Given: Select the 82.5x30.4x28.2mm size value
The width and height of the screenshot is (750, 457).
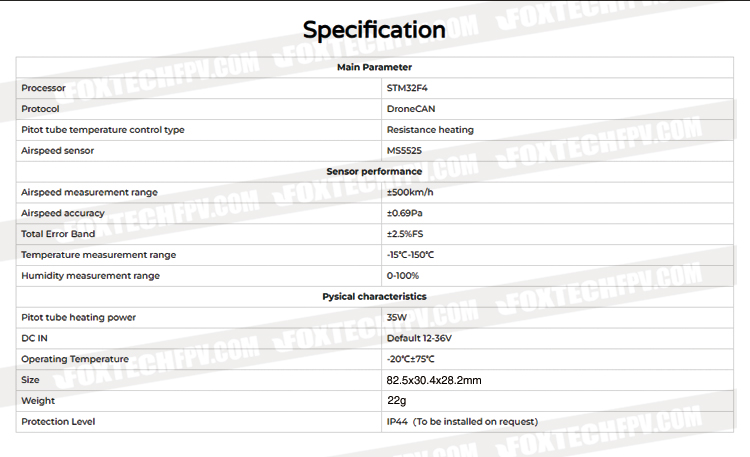Looking at the screenshot, I should tap(434, 380).
